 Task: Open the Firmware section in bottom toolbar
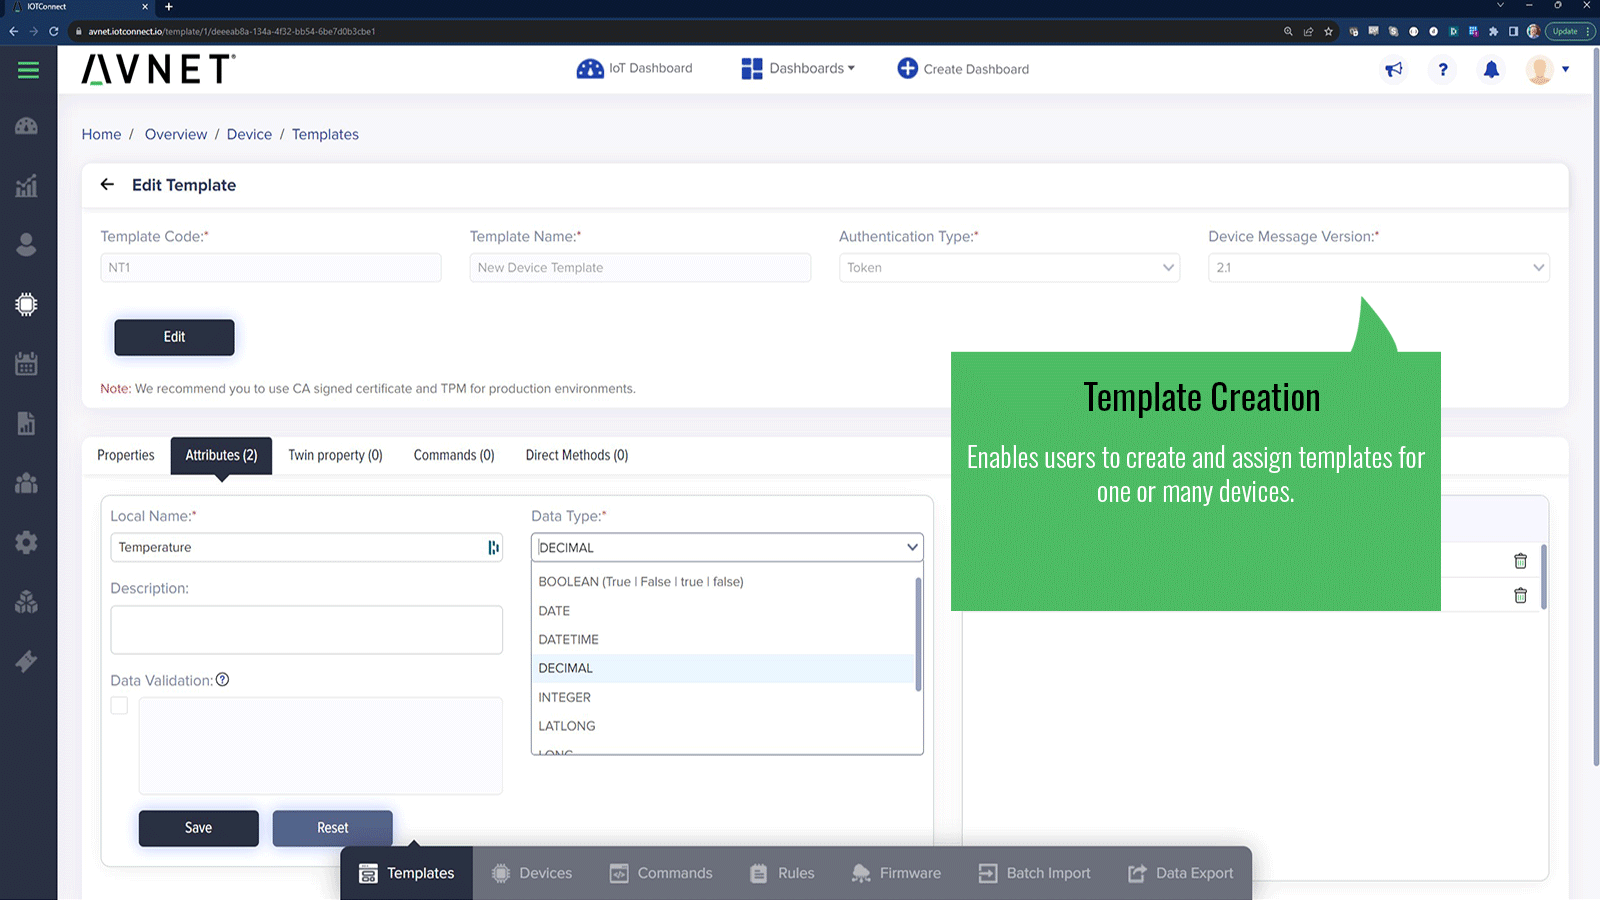click(x=897, y=872)
